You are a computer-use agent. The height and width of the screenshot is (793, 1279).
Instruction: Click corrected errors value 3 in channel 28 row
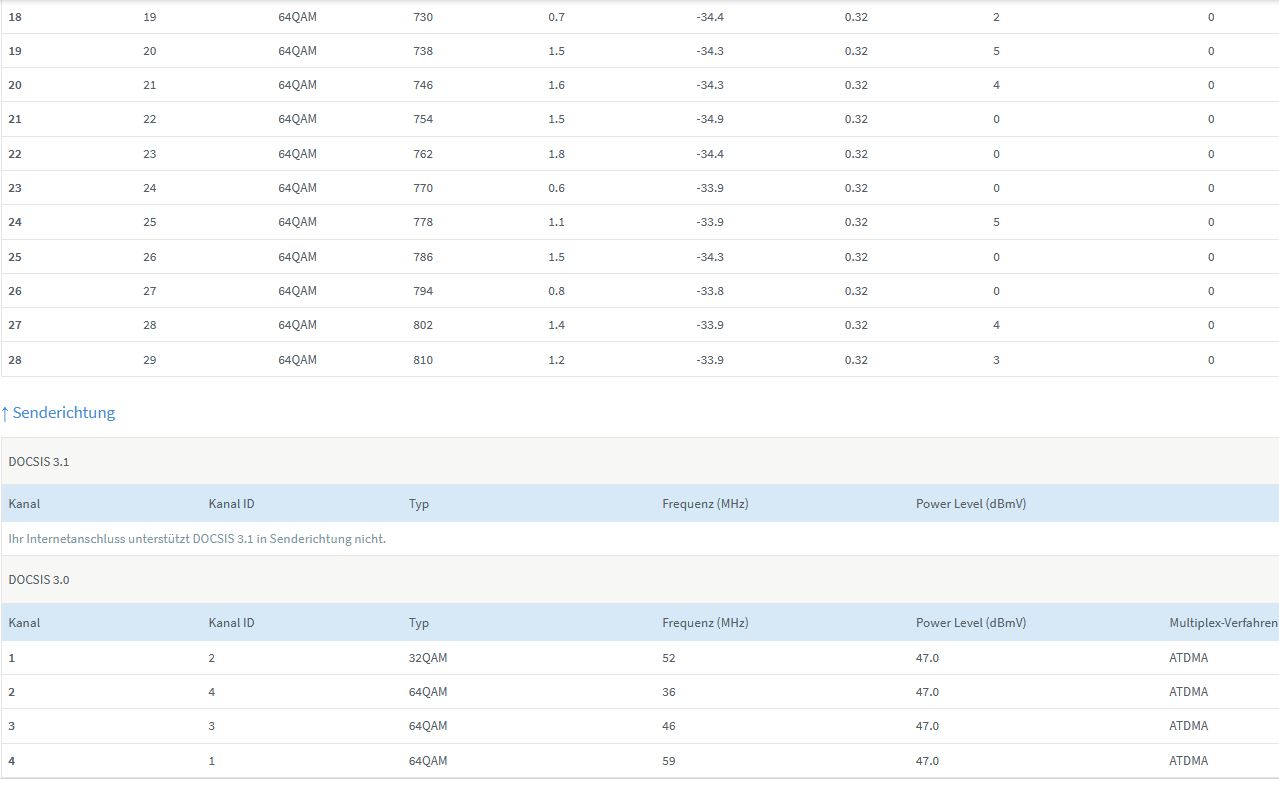[x=996, y=360]
